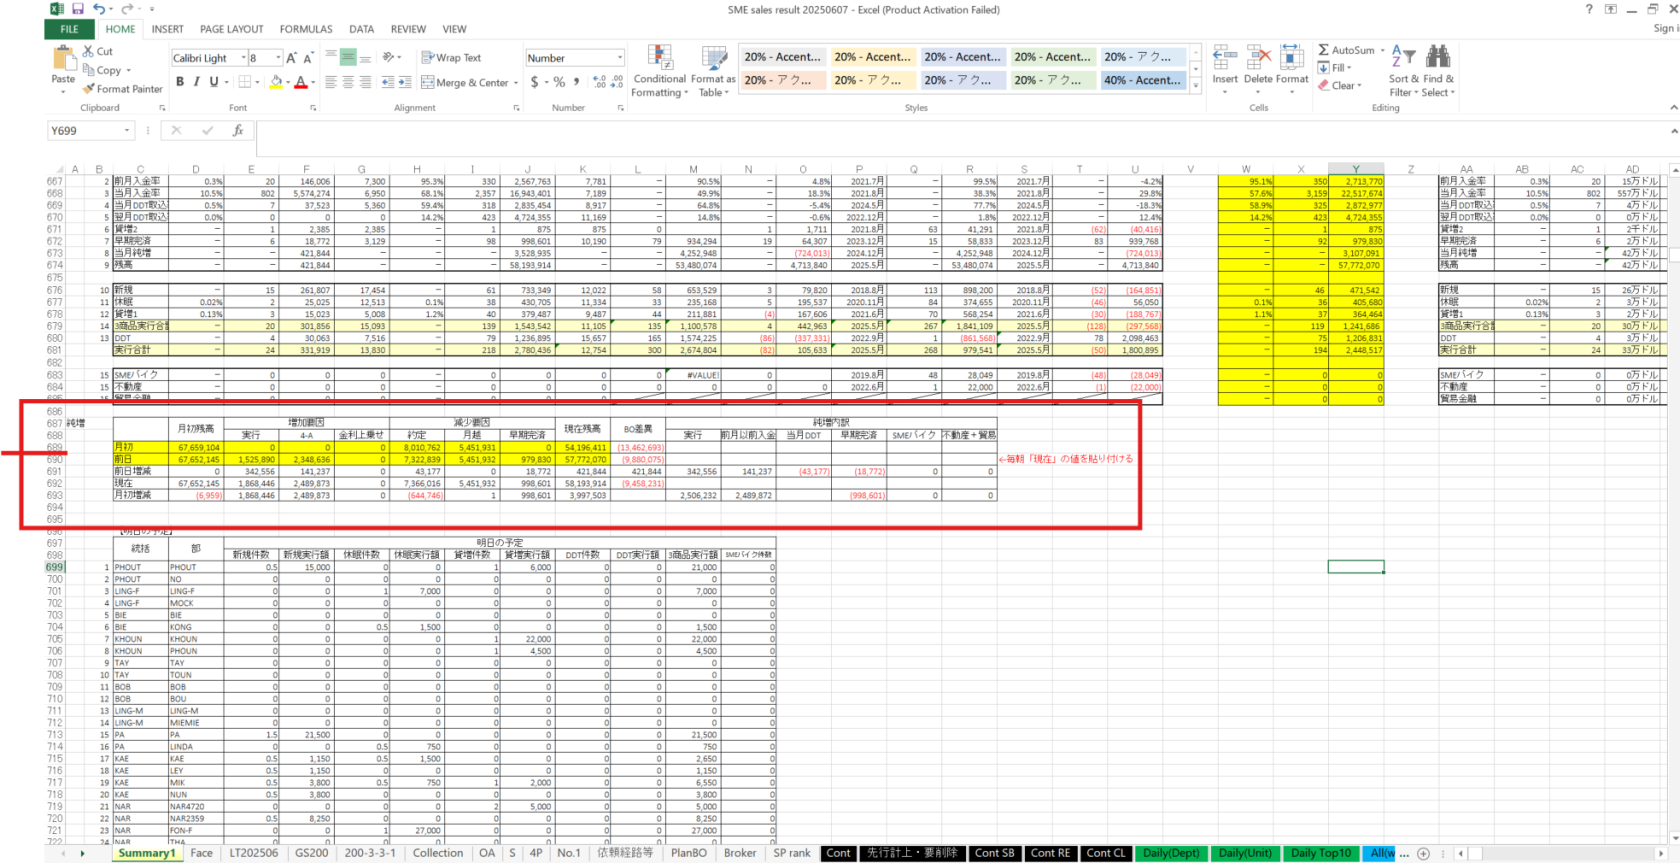The image size is (1680, 863).
Task: Switch to the Daily(Dept) sheet tab
Action: click(1171, 853)
